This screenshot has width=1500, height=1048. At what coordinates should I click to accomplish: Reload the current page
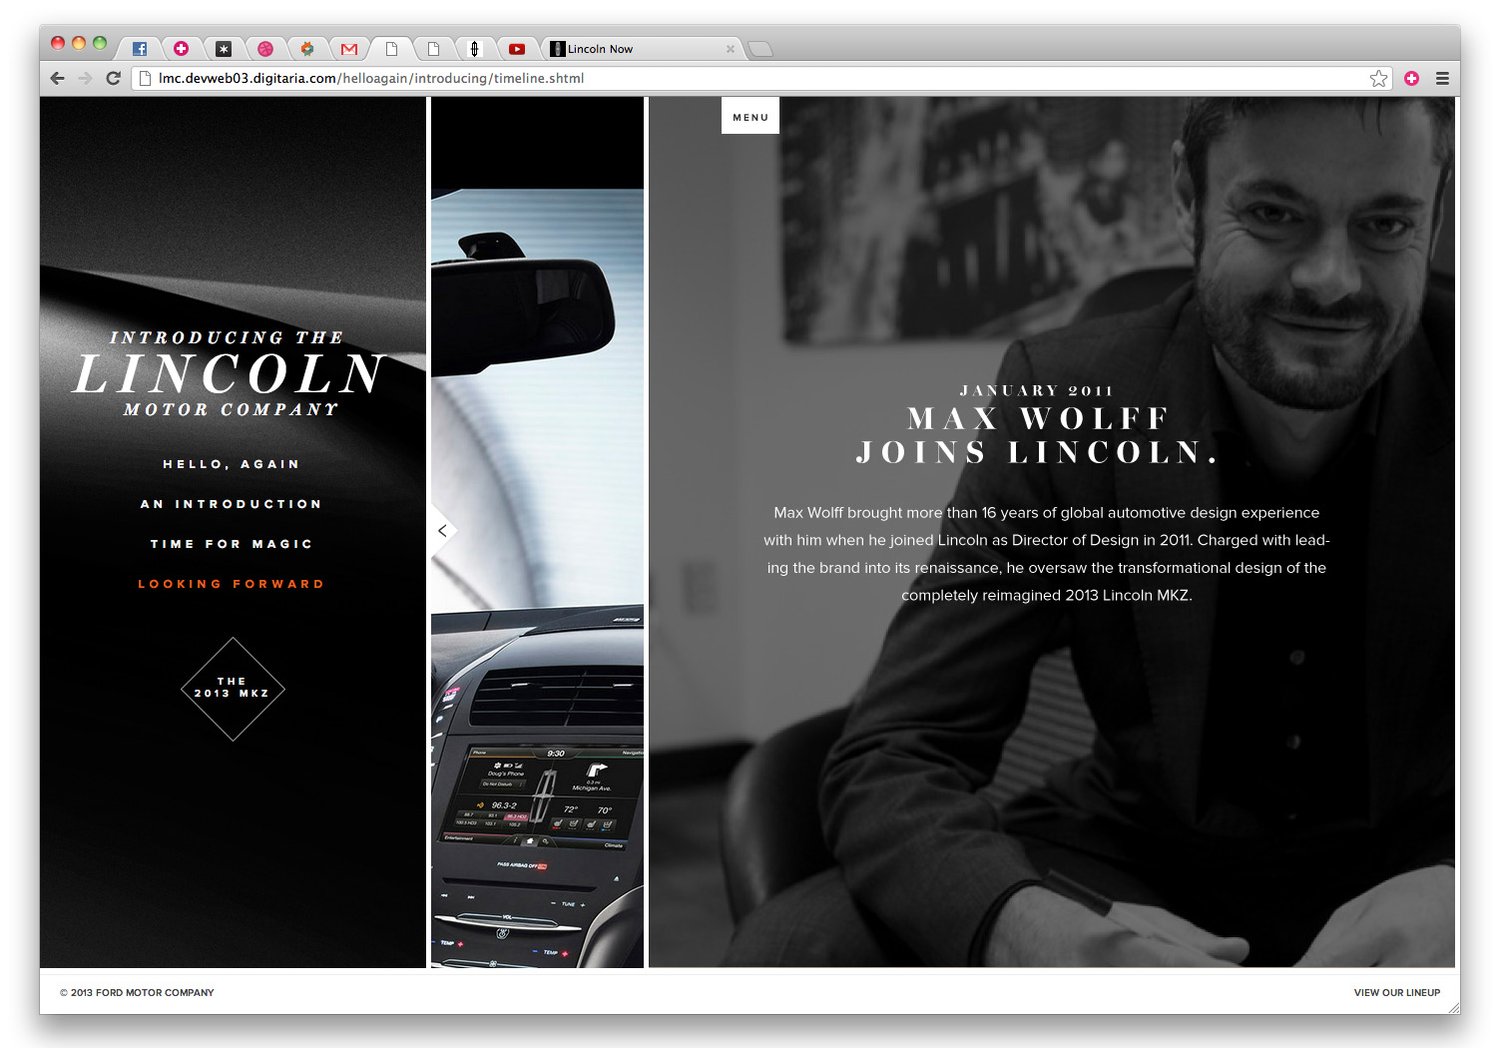pyautogui.click(x=113, y=78)
